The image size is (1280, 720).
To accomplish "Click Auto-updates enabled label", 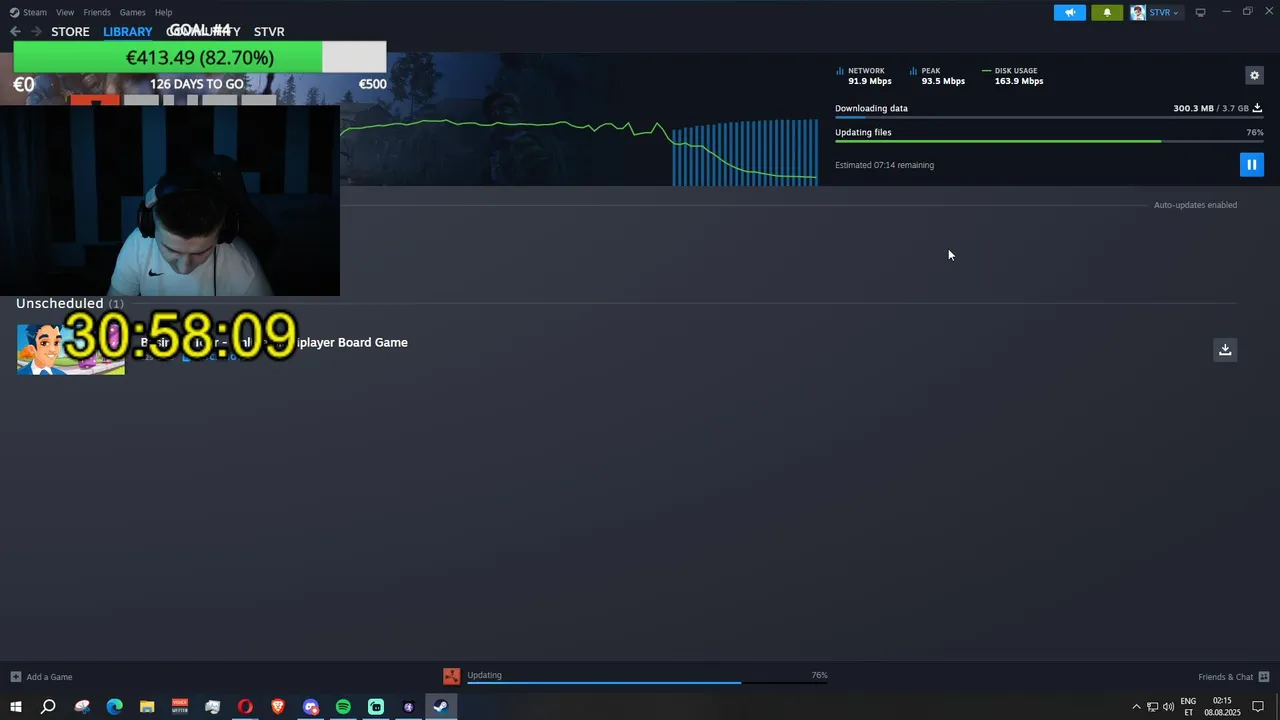I will [1195, 205].
